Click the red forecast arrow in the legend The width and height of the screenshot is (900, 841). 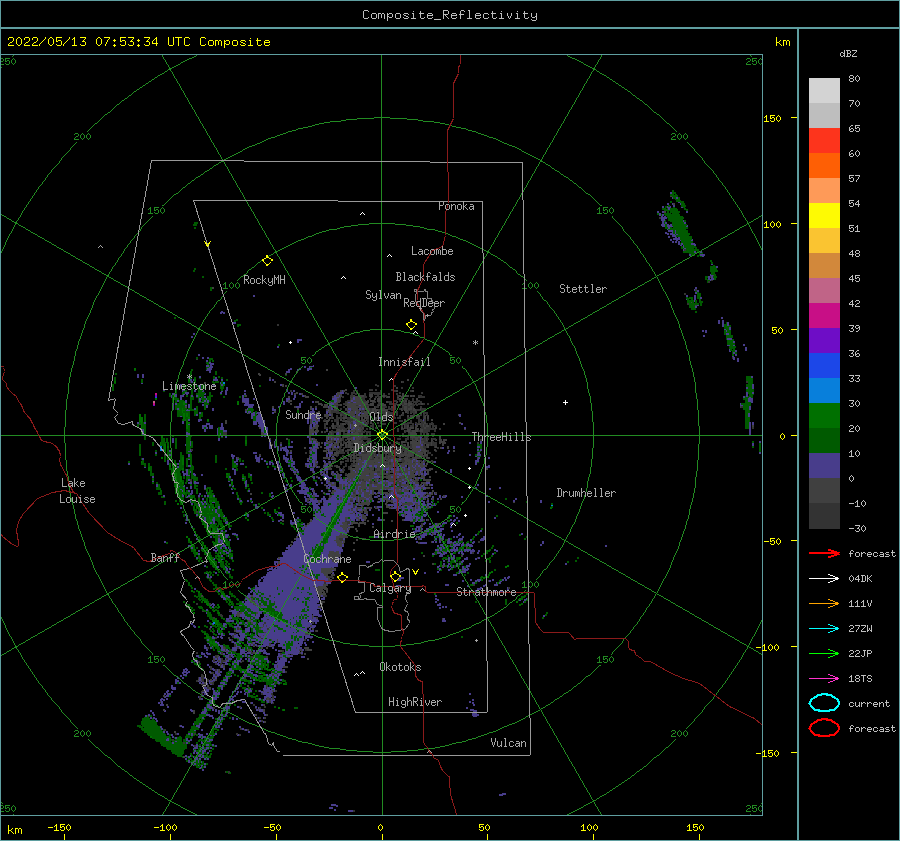point(824,553)
